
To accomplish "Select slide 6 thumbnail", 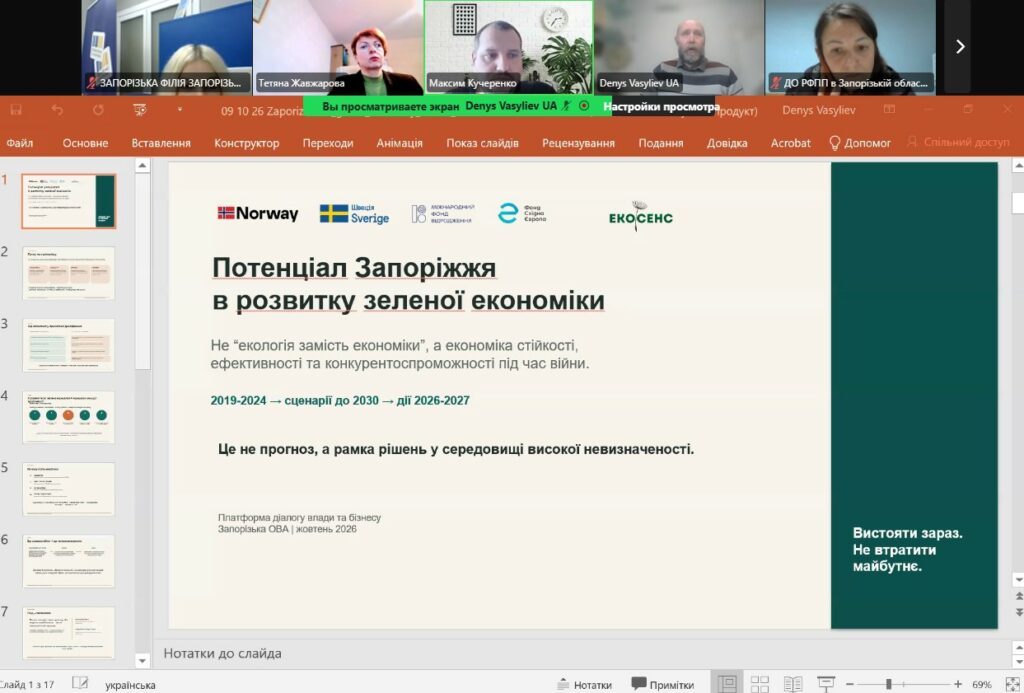I will pyautogui.click(x=69, y=561).
